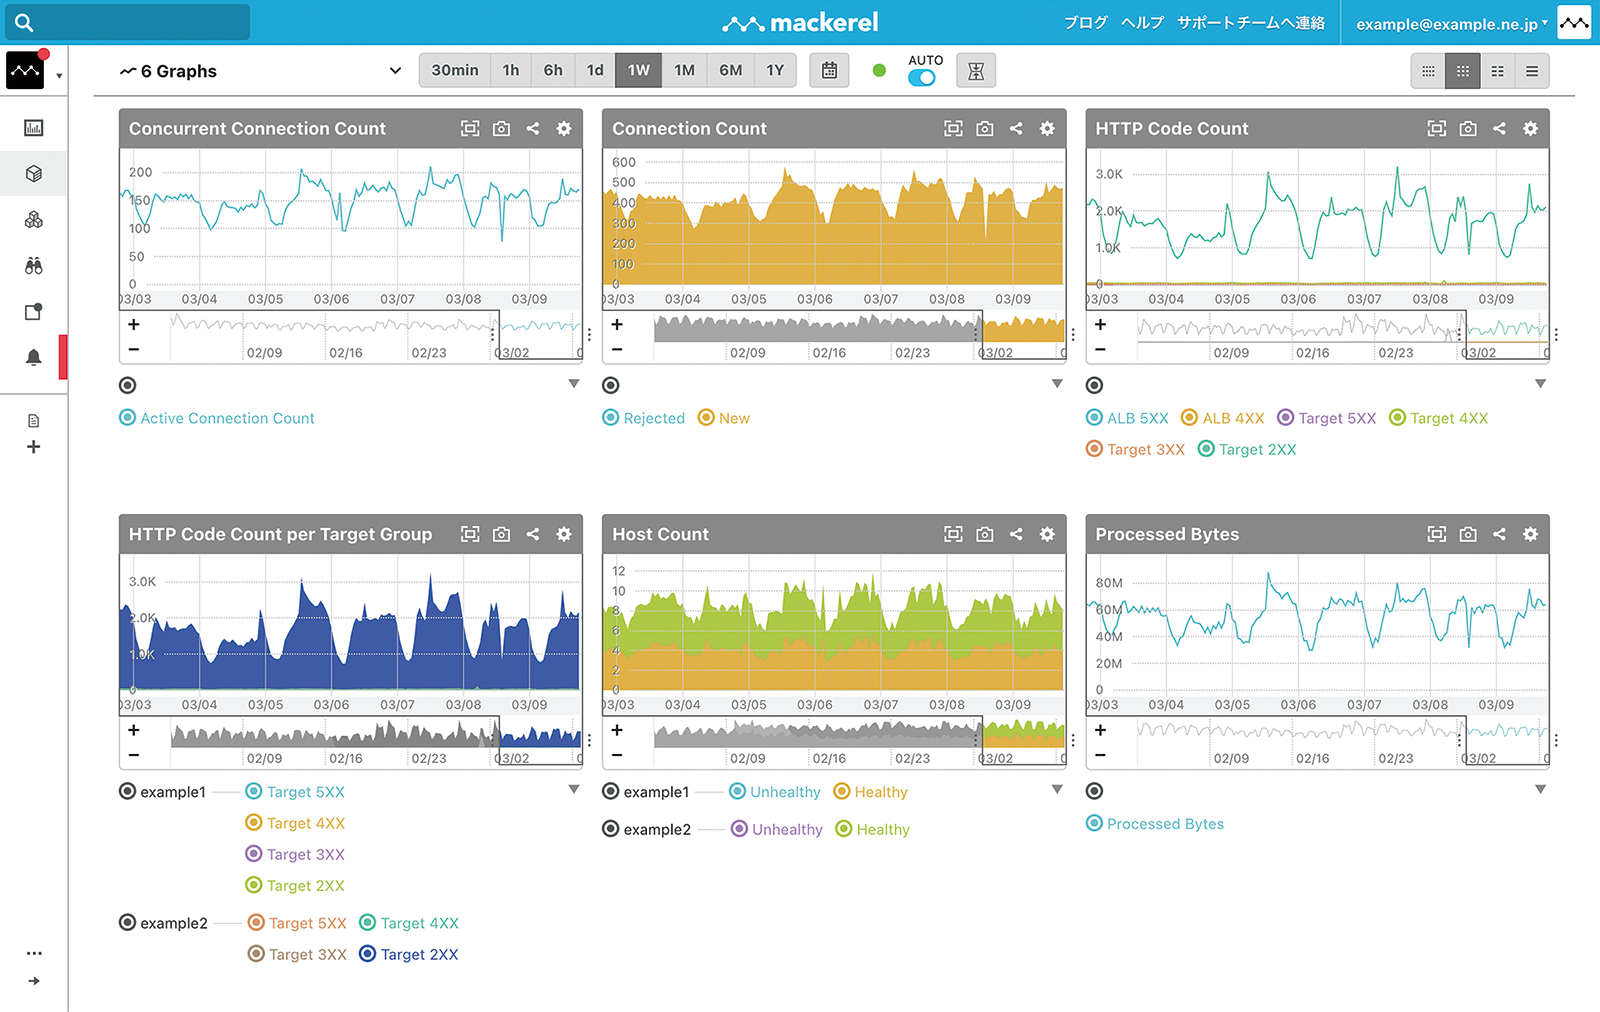The height and width of the screenshot is (1012, 1600).
Task: Switch to the single-column list layout
Action: tap(1531, 71)
